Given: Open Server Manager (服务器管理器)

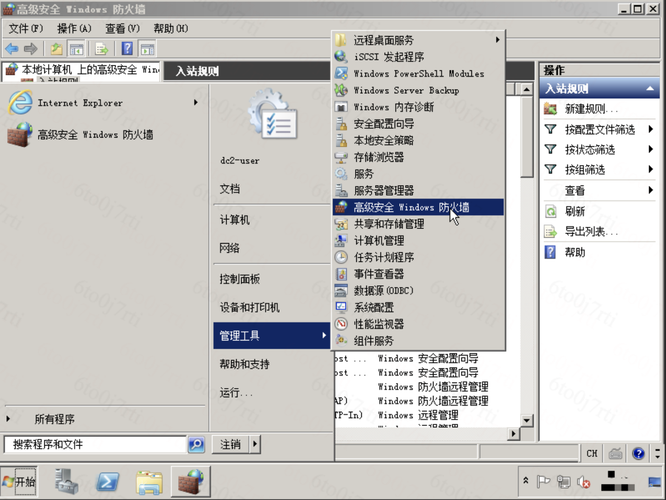Looking at the screenshot, I should point(418,190).
